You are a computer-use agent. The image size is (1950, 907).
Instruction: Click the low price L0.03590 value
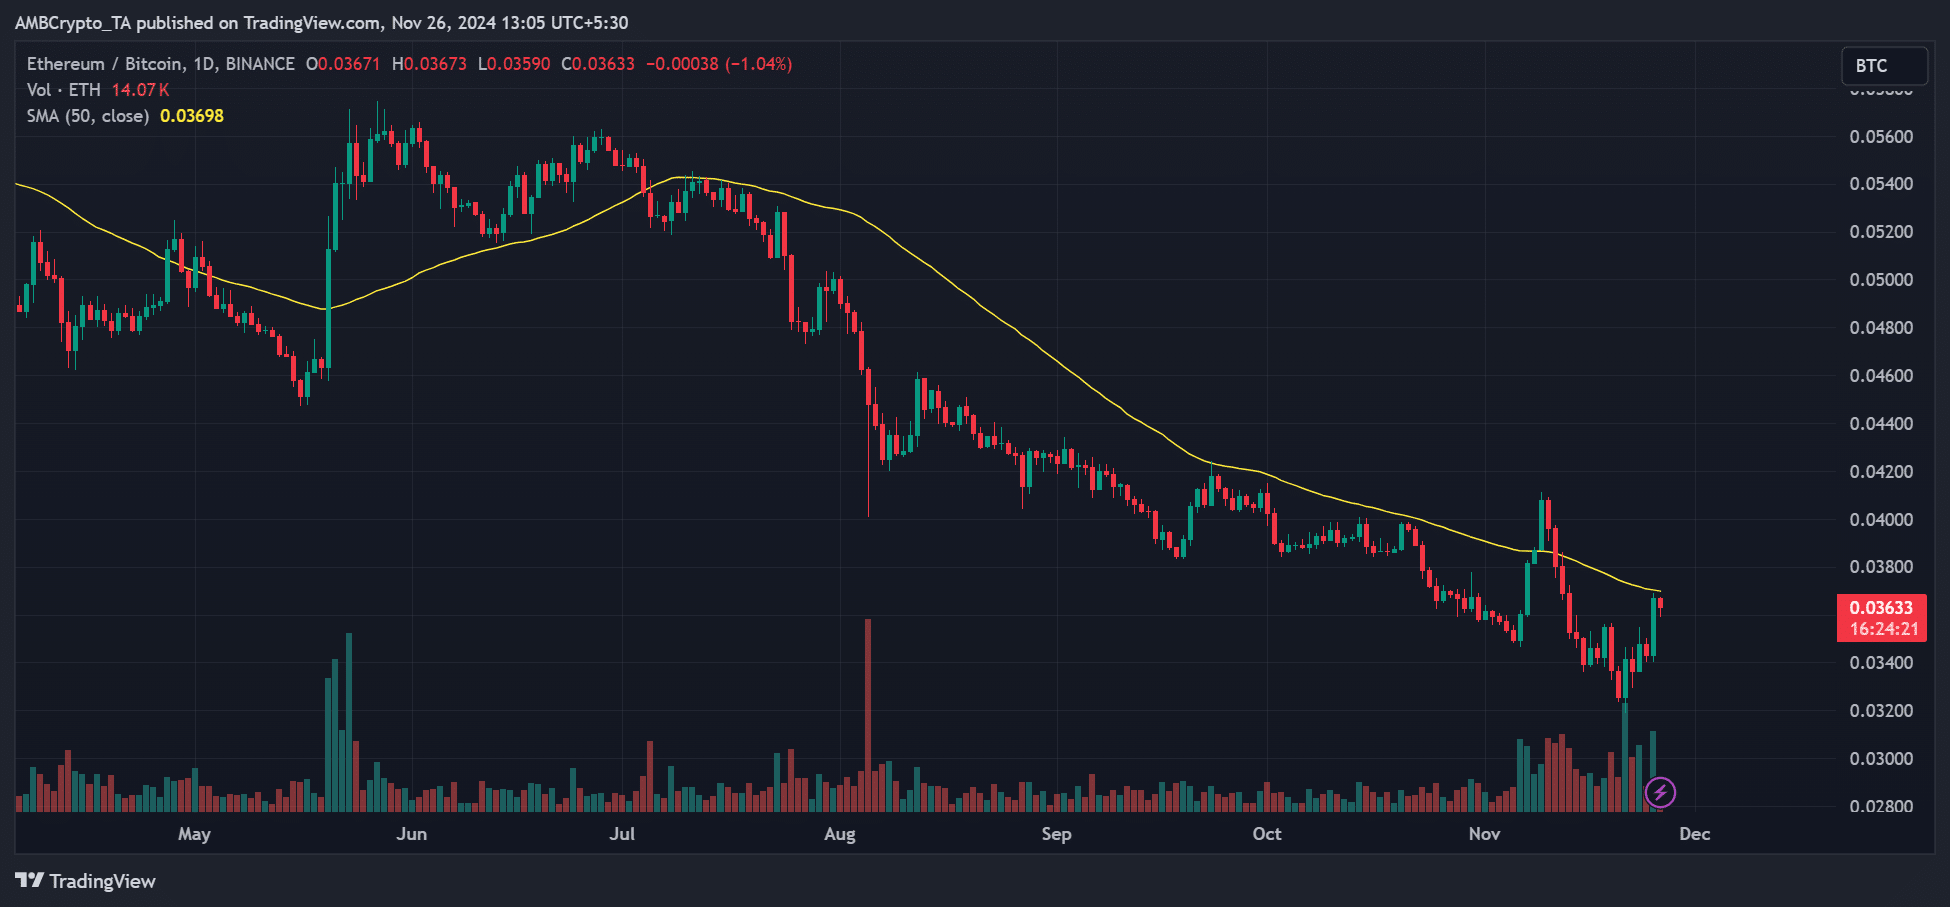pos(514,64)
